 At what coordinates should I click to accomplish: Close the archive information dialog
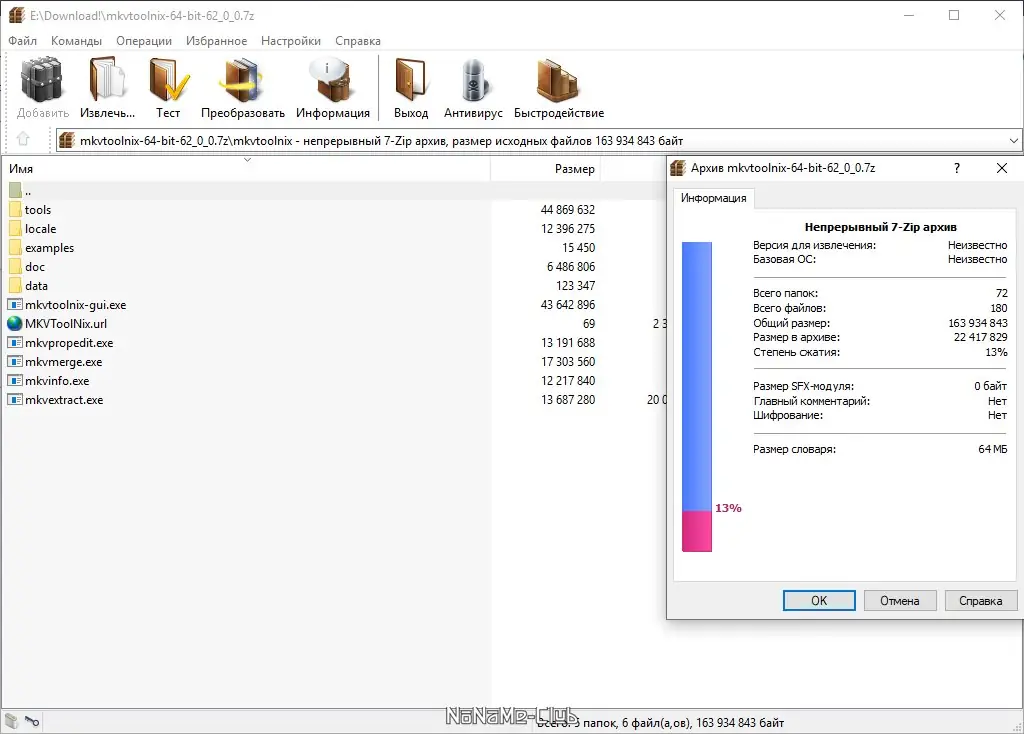coord(1002,168)
